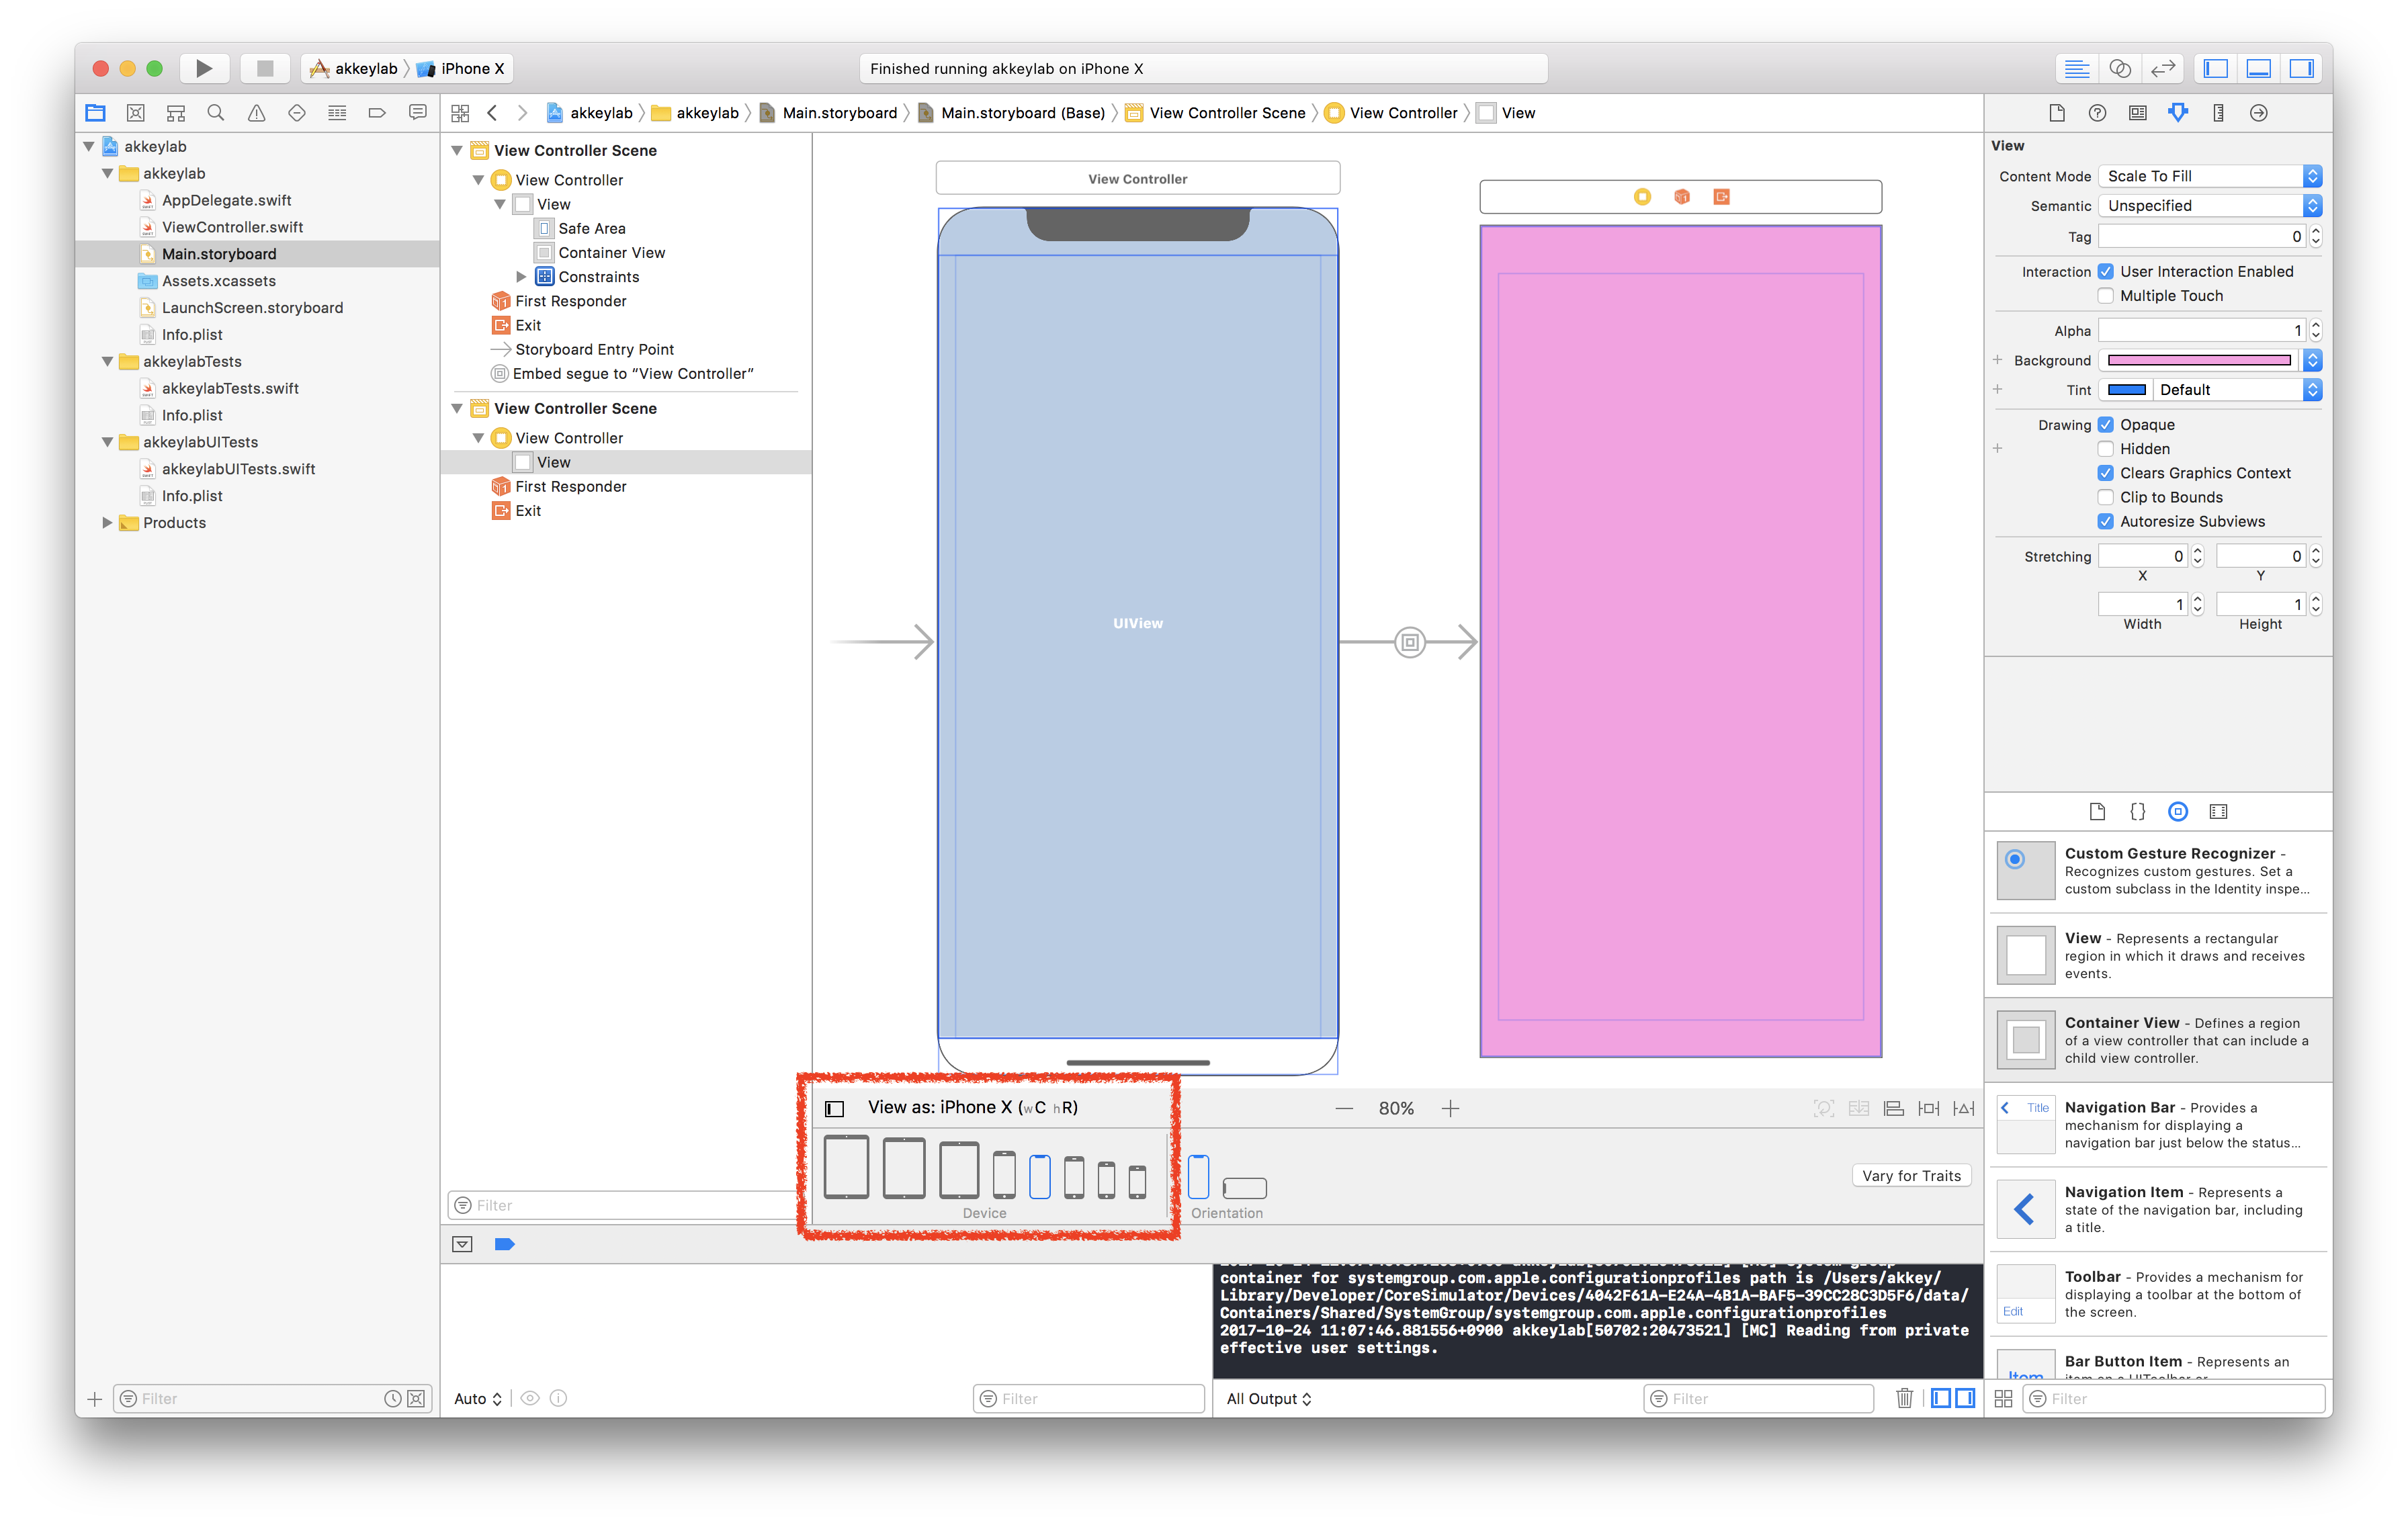Select Storyboard Entry Point in outline
Screen dimensions: 2408x1525
click(594, 349)
